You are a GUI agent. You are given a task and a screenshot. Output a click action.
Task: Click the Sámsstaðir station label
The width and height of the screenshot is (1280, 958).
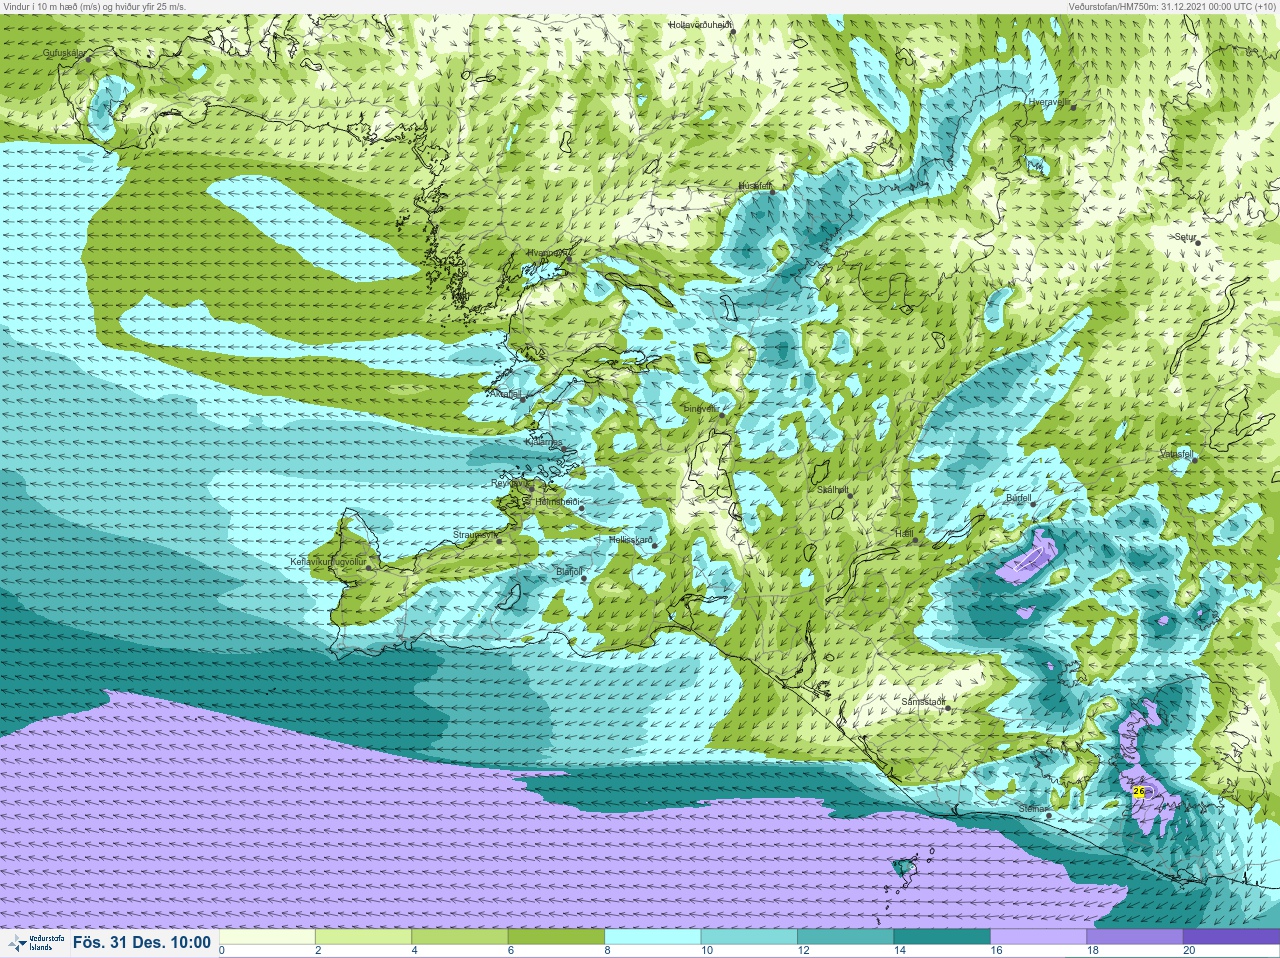923,702
